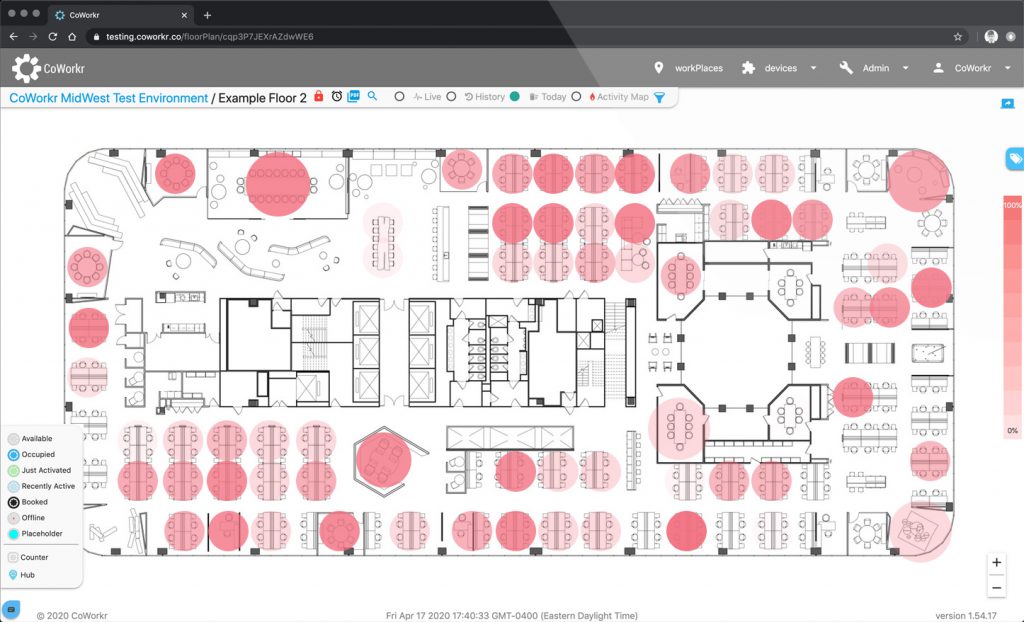Click the Occupied legend icon
Viewport: 1024px width, 622px height.
(x=13, y=455)
